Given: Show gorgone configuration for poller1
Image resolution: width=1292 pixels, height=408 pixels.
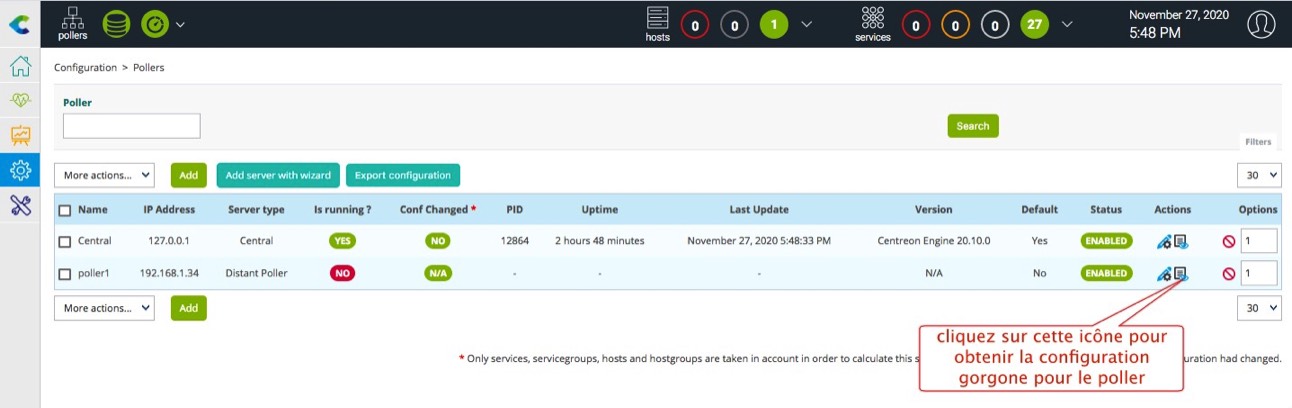Looking at the screenshot, I should point(1181,273).
